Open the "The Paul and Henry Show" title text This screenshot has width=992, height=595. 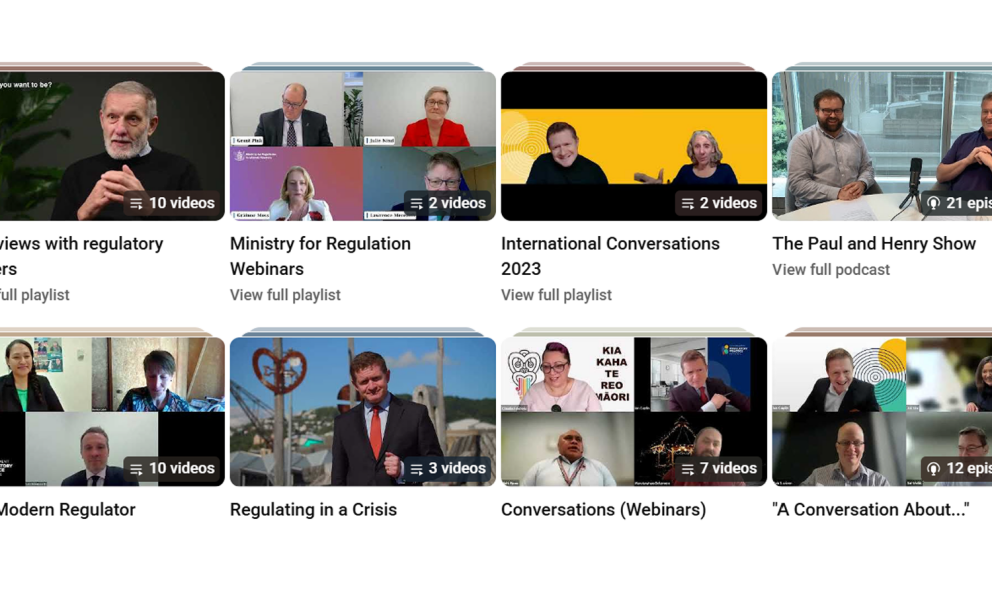point(874,243)
